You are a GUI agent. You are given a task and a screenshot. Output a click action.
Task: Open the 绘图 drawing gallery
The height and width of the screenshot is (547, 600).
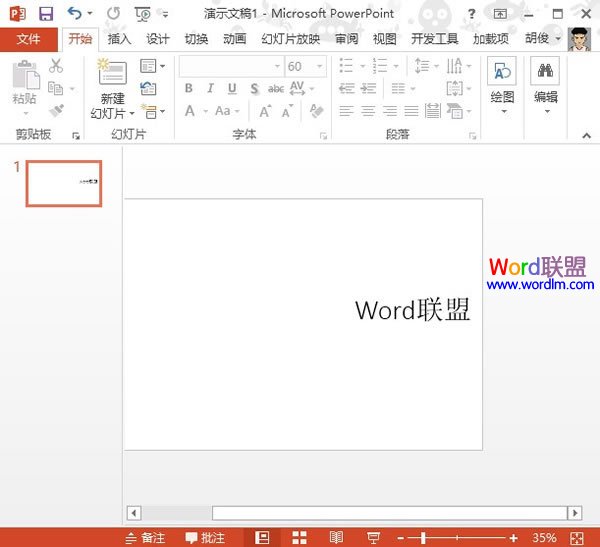tap(502, 86)
